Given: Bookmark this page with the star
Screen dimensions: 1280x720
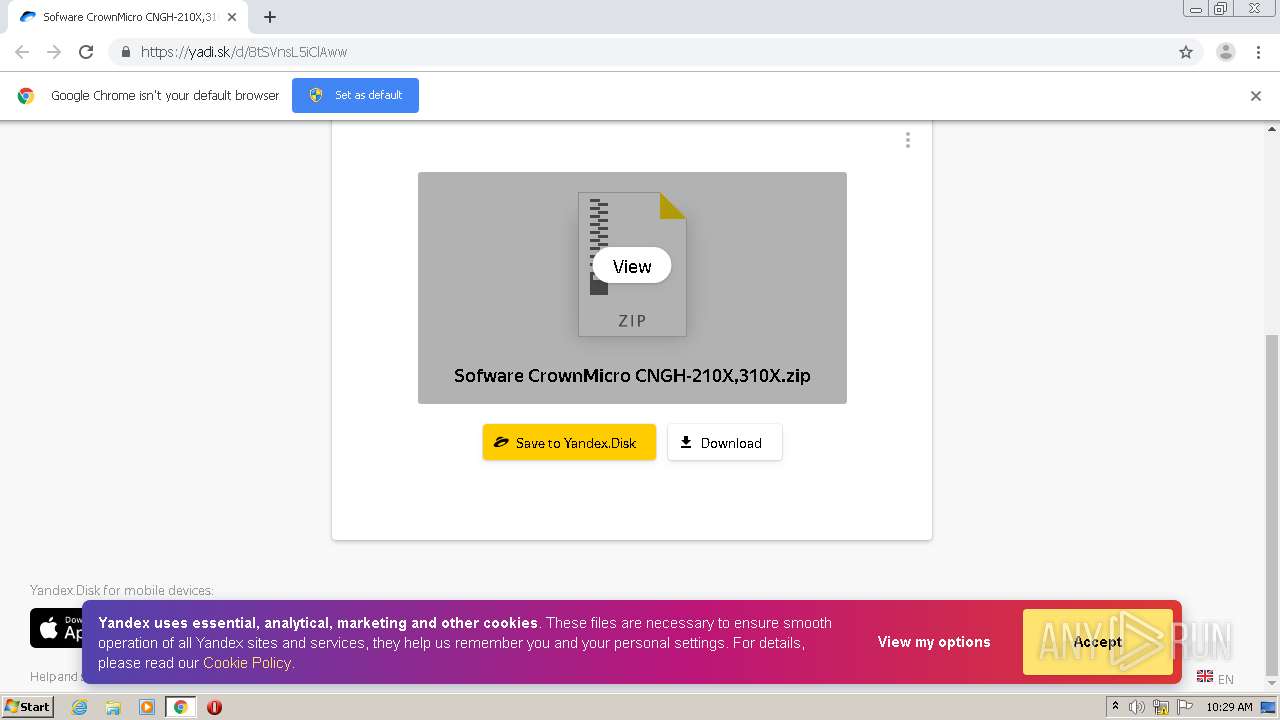Looking at the screenshot, I should (x=1186, y=52).
